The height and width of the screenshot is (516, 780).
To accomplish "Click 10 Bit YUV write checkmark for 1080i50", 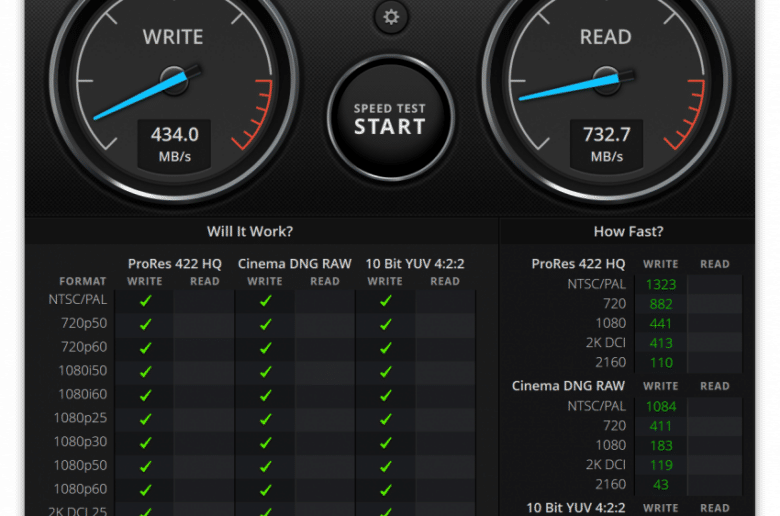I will point(386,372).
